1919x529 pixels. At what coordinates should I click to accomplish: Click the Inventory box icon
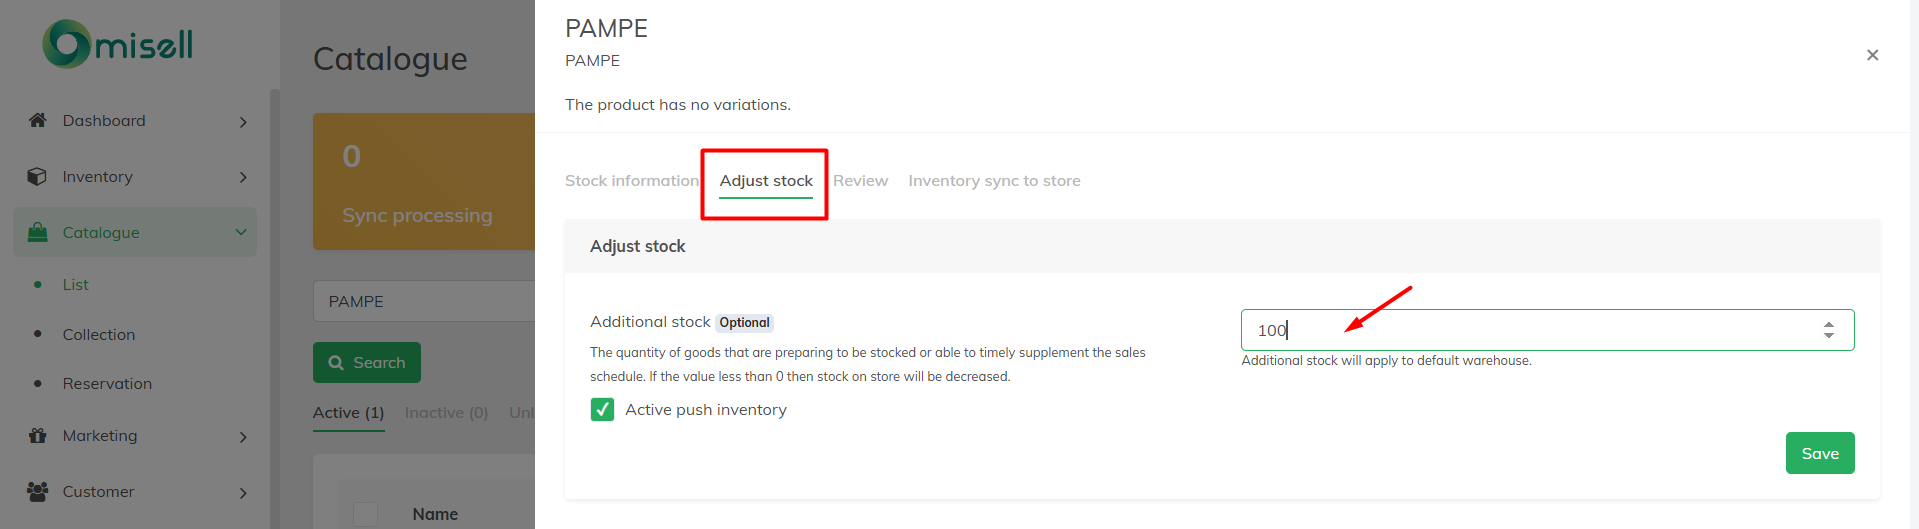[37, 176]
